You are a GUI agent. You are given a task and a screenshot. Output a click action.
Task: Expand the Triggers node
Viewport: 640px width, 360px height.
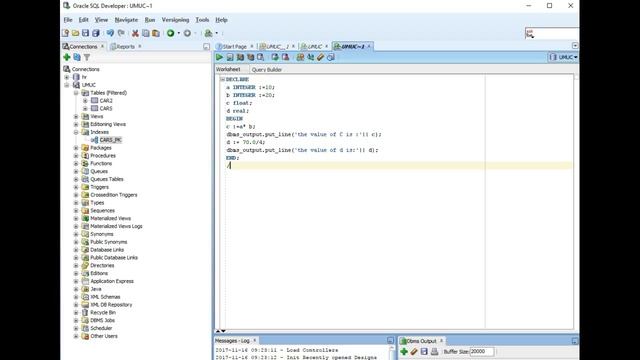coord(76,187)
